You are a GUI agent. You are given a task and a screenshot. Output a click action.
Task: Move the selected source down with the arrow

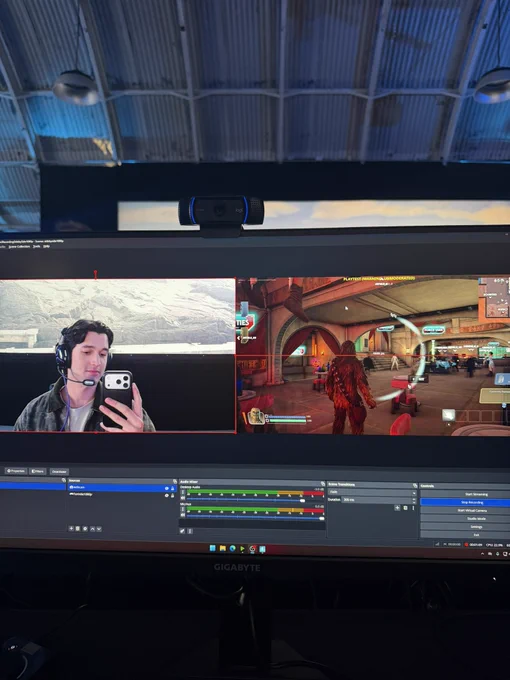pyautogui.click(x=99, y=529)
